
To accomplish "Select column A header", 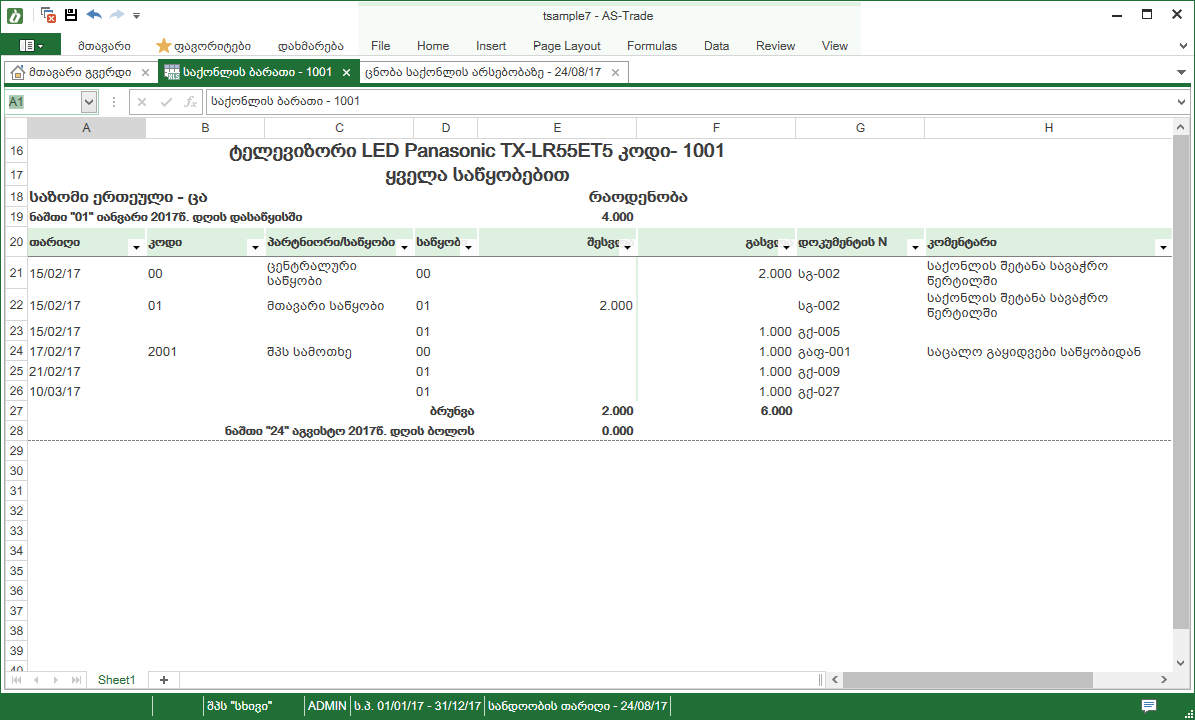I will point(86,128).
